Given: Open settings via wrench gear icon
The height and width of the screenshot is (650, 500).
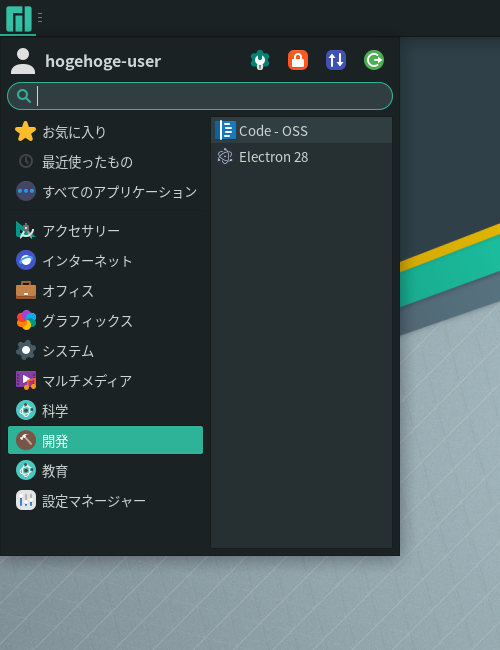Looking at the screenshot, I should tap(260, 60).
